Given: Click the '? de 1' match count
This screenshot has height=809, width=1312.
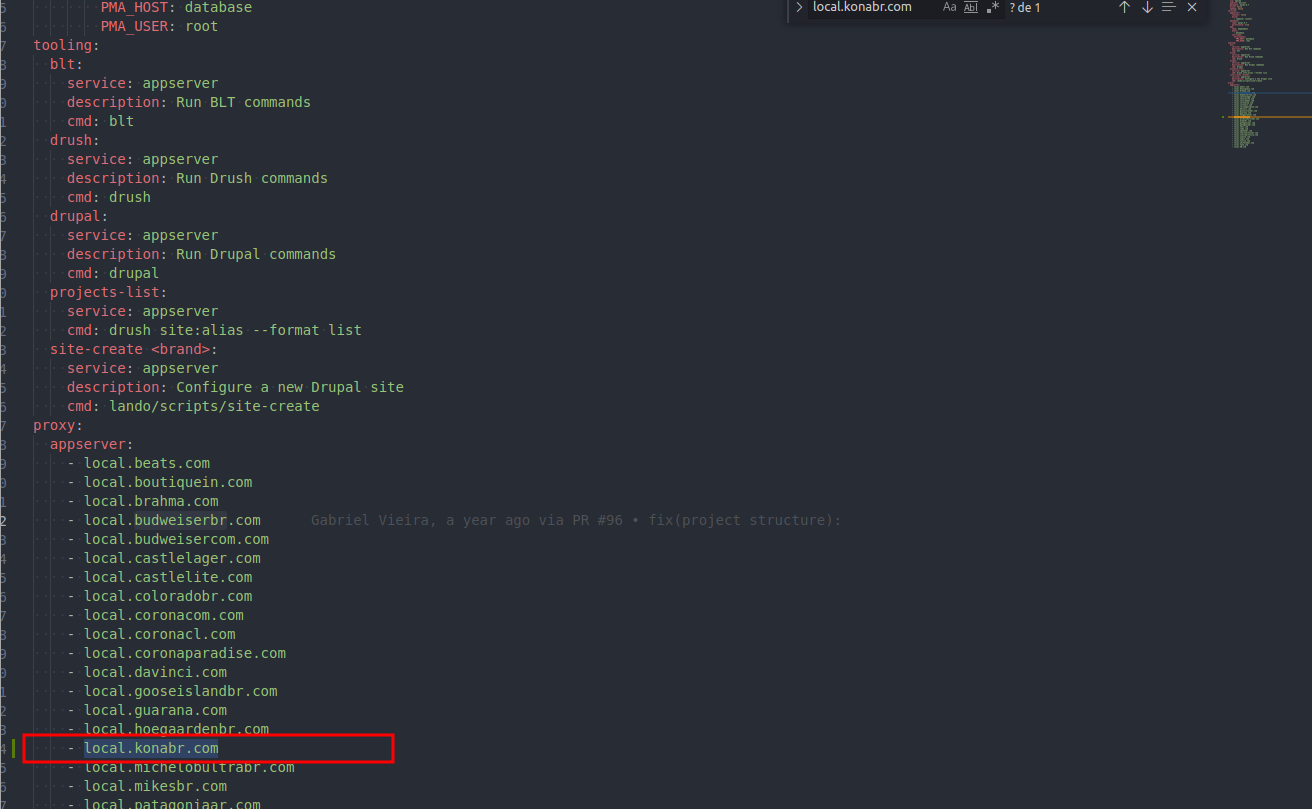Looking at the screenshot, I should tap(1025, 8).
